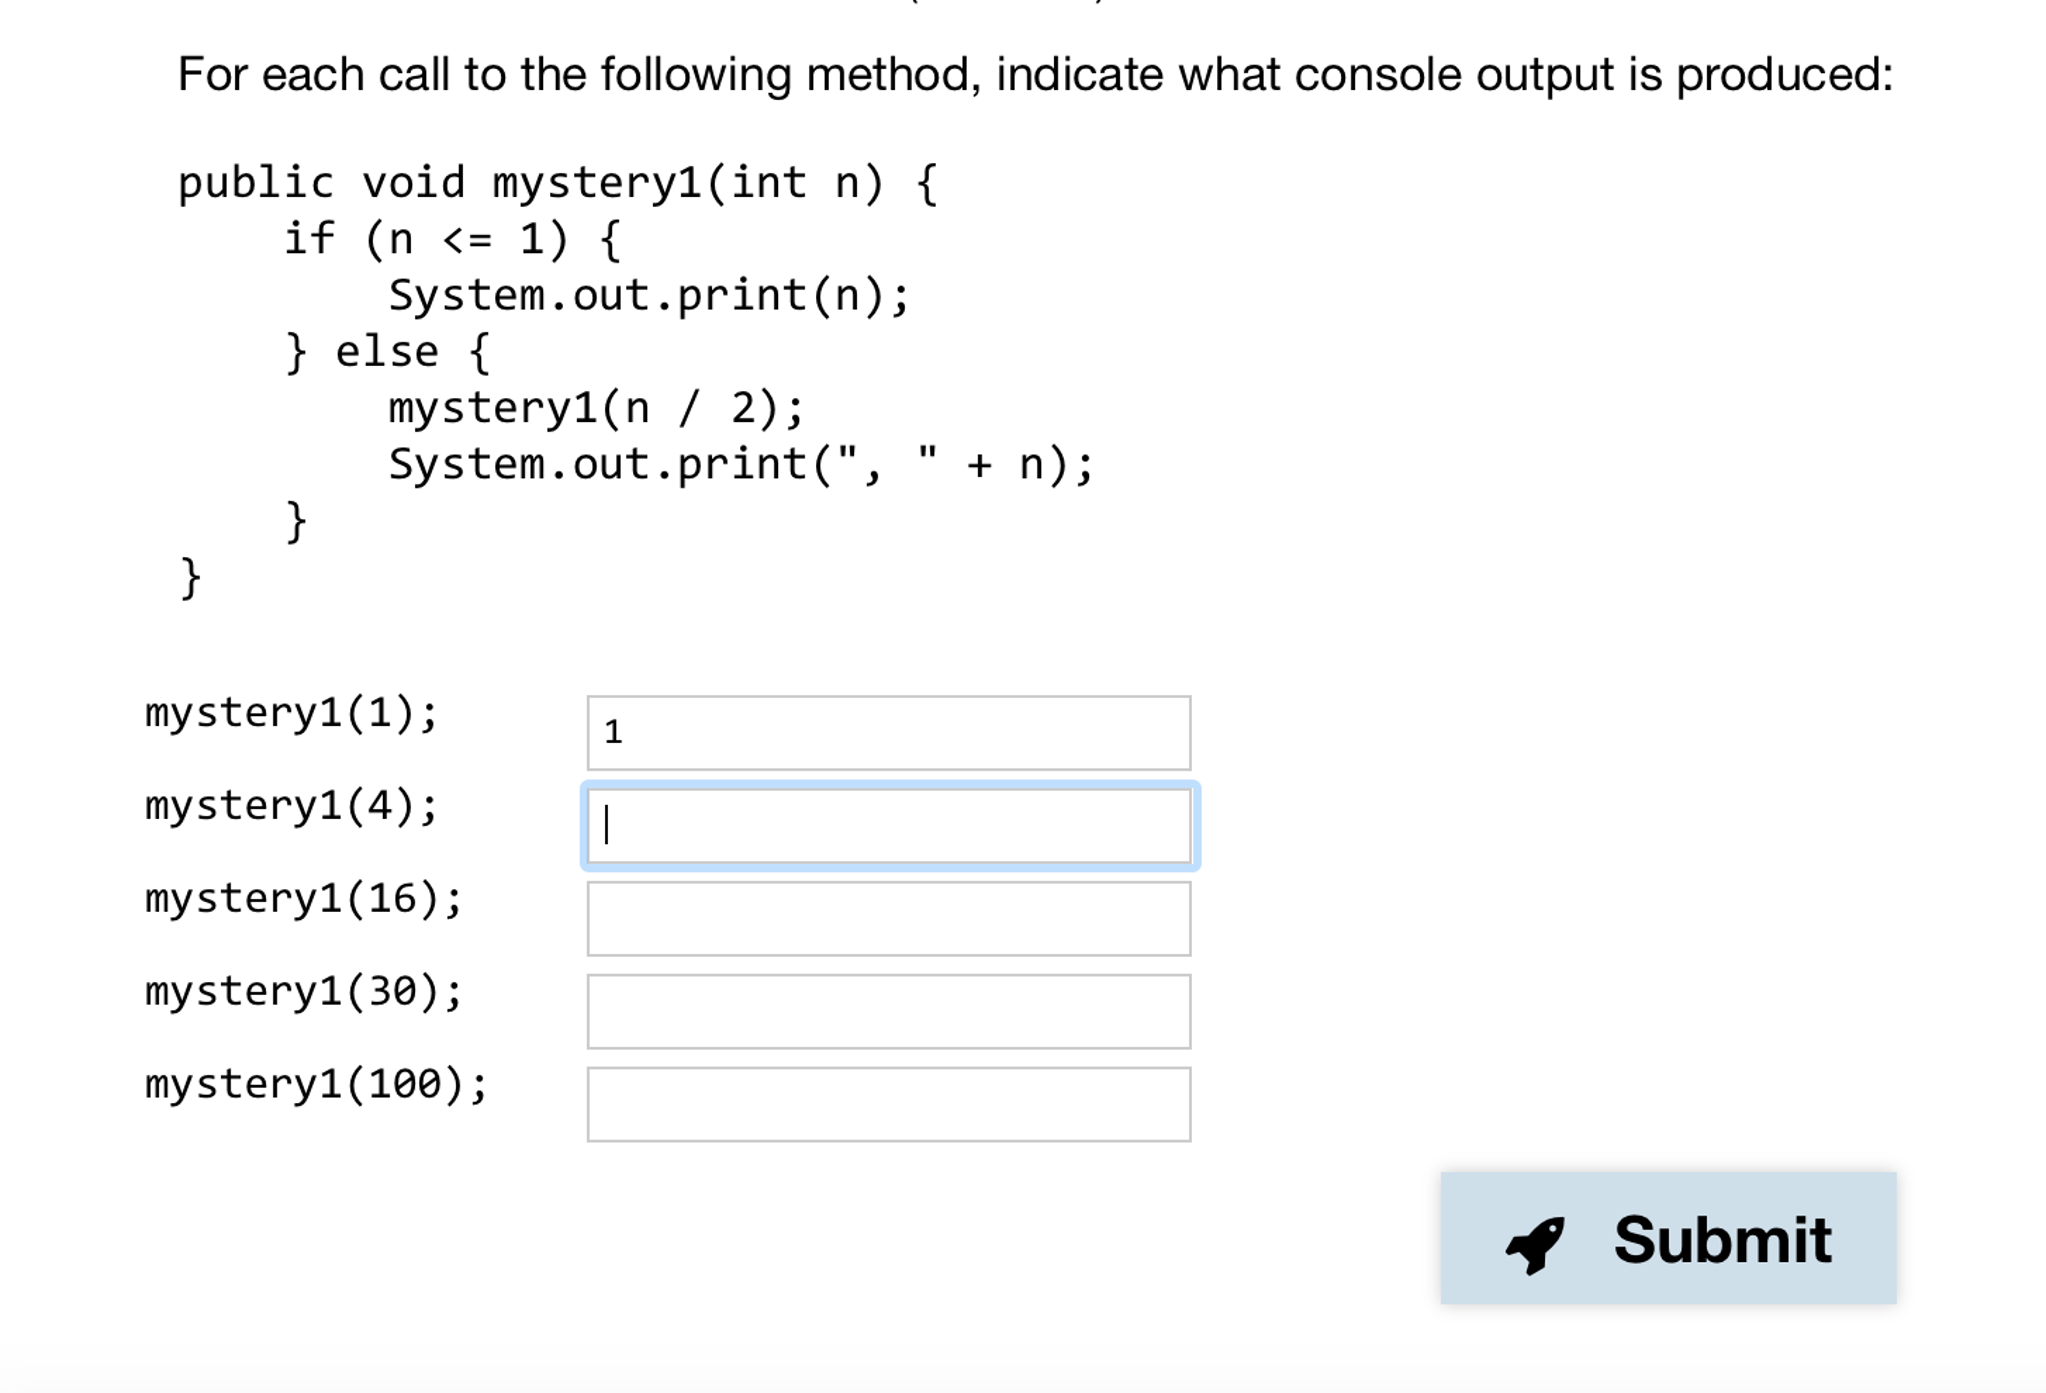Click the answer field for mystery1(16)
This screenshot has width=2046, height=1393.
tap(888, 917)
